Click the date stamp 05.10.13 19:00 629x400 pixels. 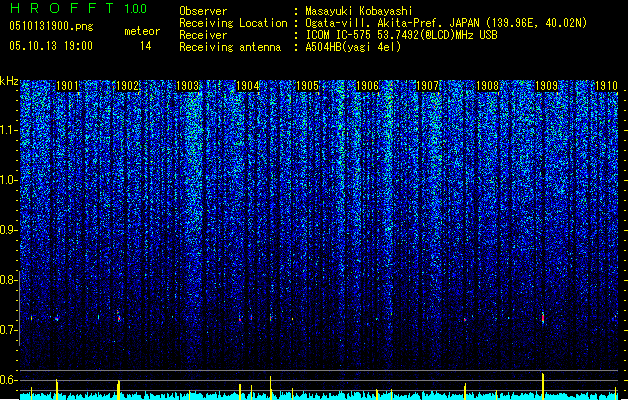coord(51,46)
